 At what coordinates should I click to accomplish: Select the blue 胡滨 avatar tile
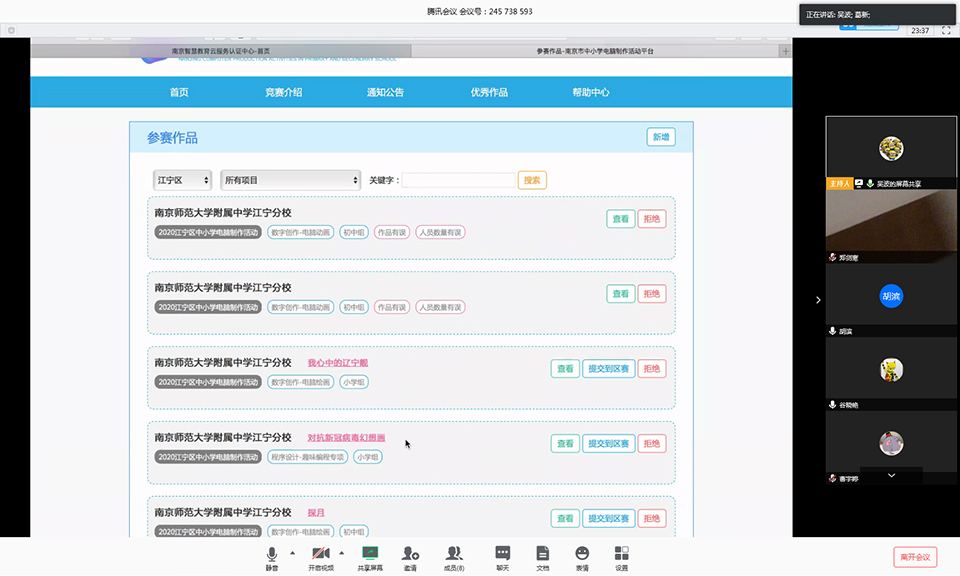(891, 296)
